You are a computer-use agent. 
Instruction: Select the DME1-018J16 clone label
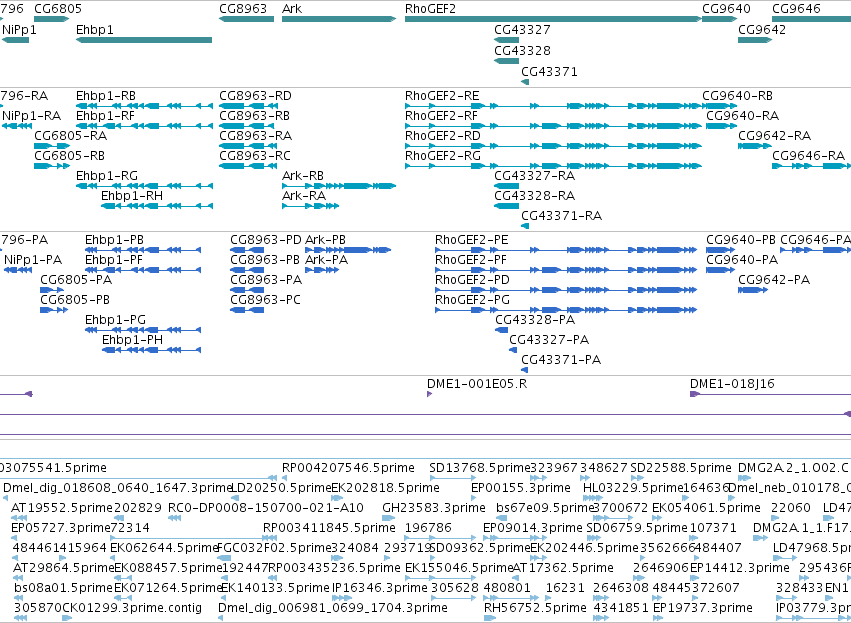732,384
